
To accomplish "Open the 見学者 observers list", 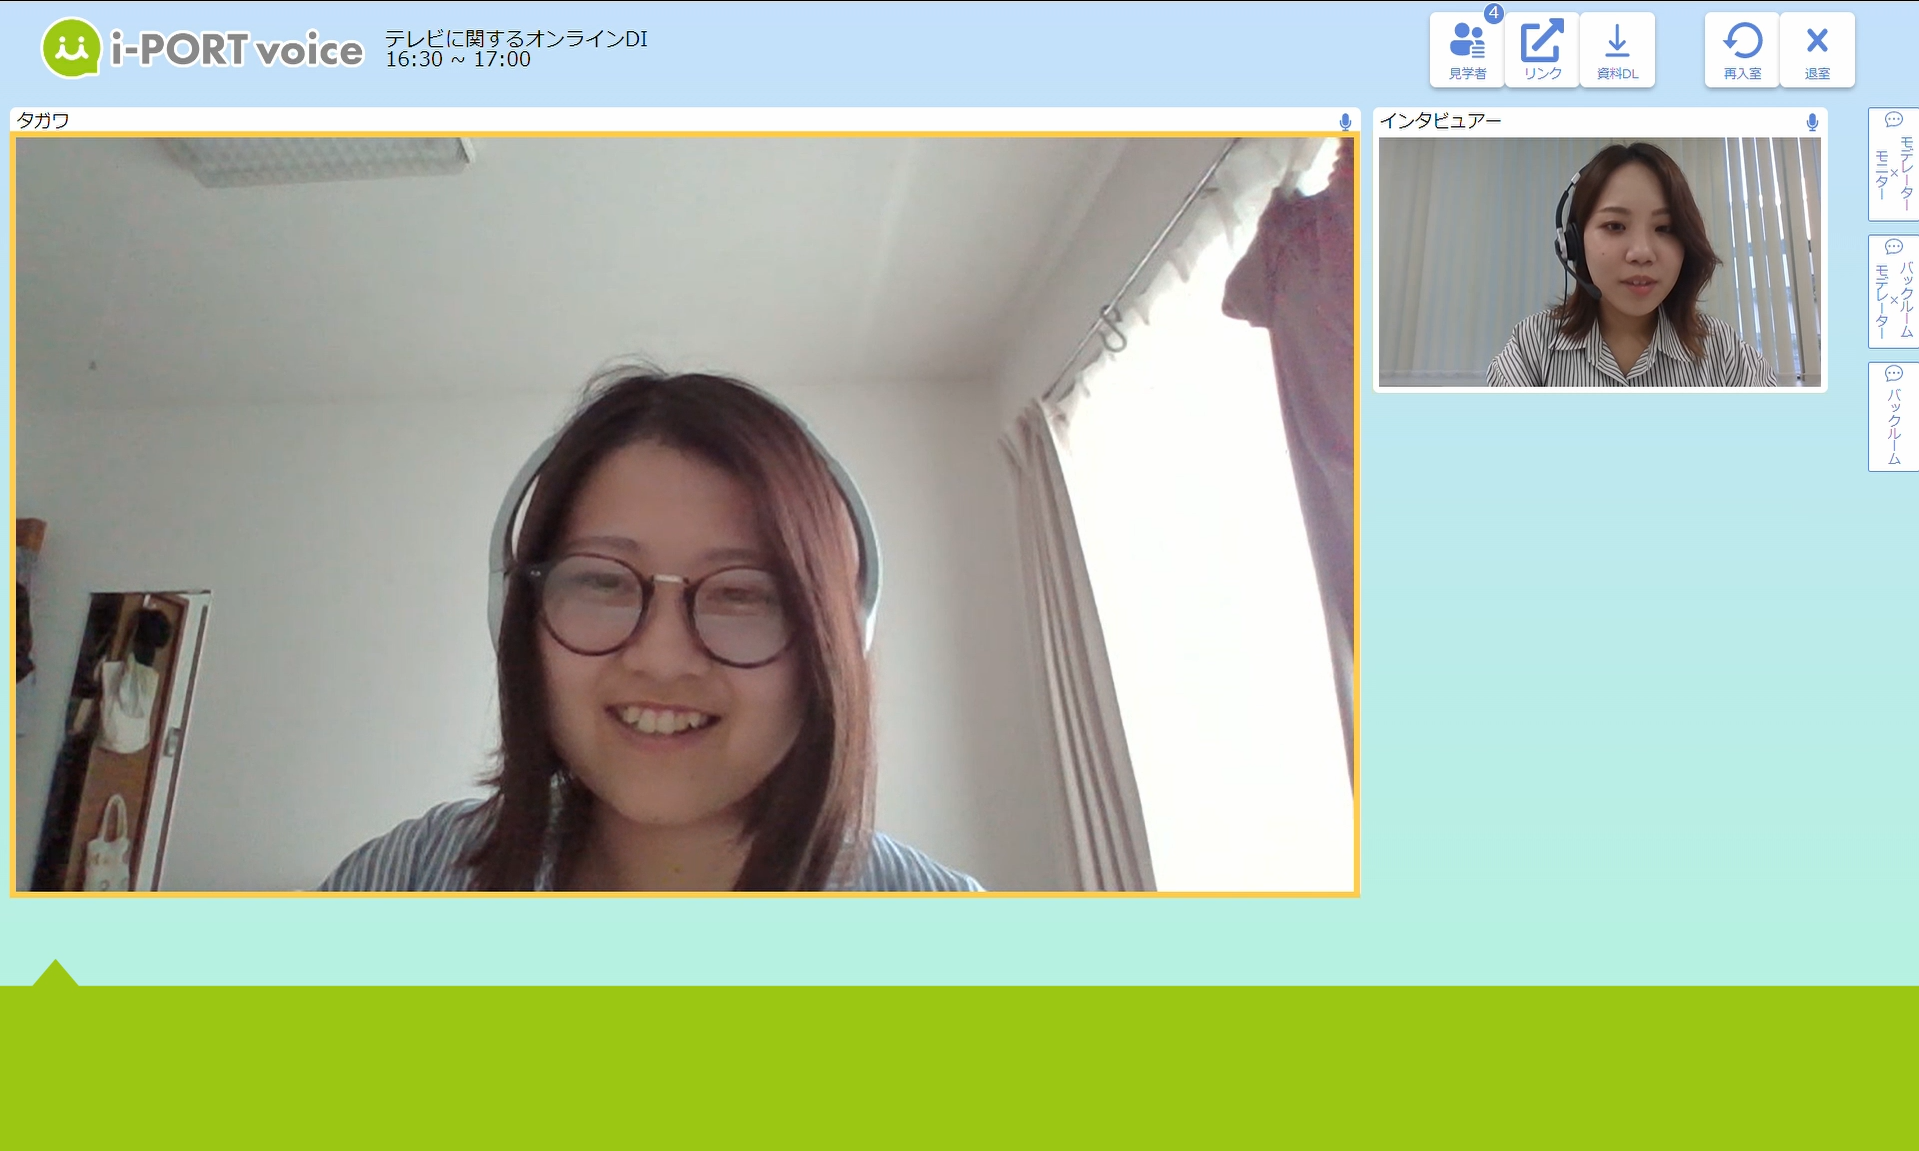I will click(x=1466, y=50).
